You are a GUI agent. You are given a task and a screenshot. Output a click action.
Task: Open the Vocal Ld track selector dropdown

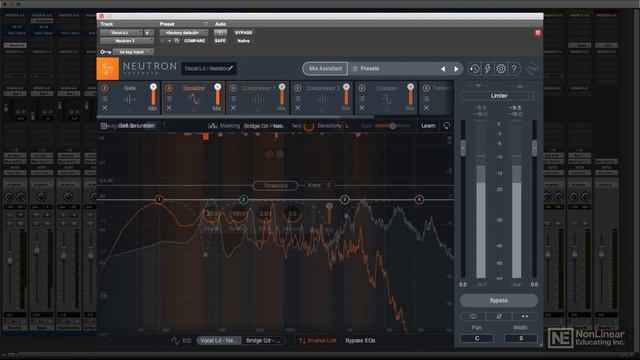(x=121, y=33)
